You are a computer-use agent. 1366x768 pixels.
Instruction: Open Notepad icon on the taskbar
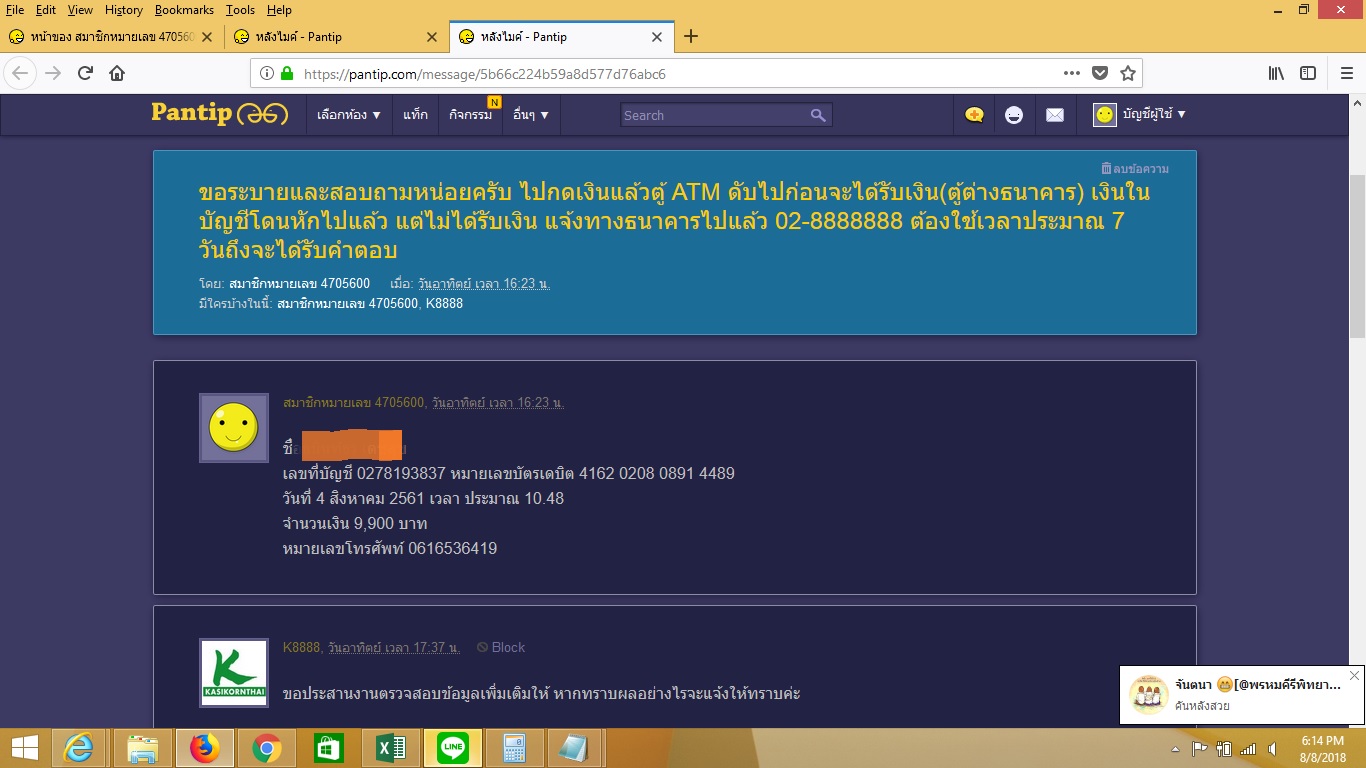point(574,748)
